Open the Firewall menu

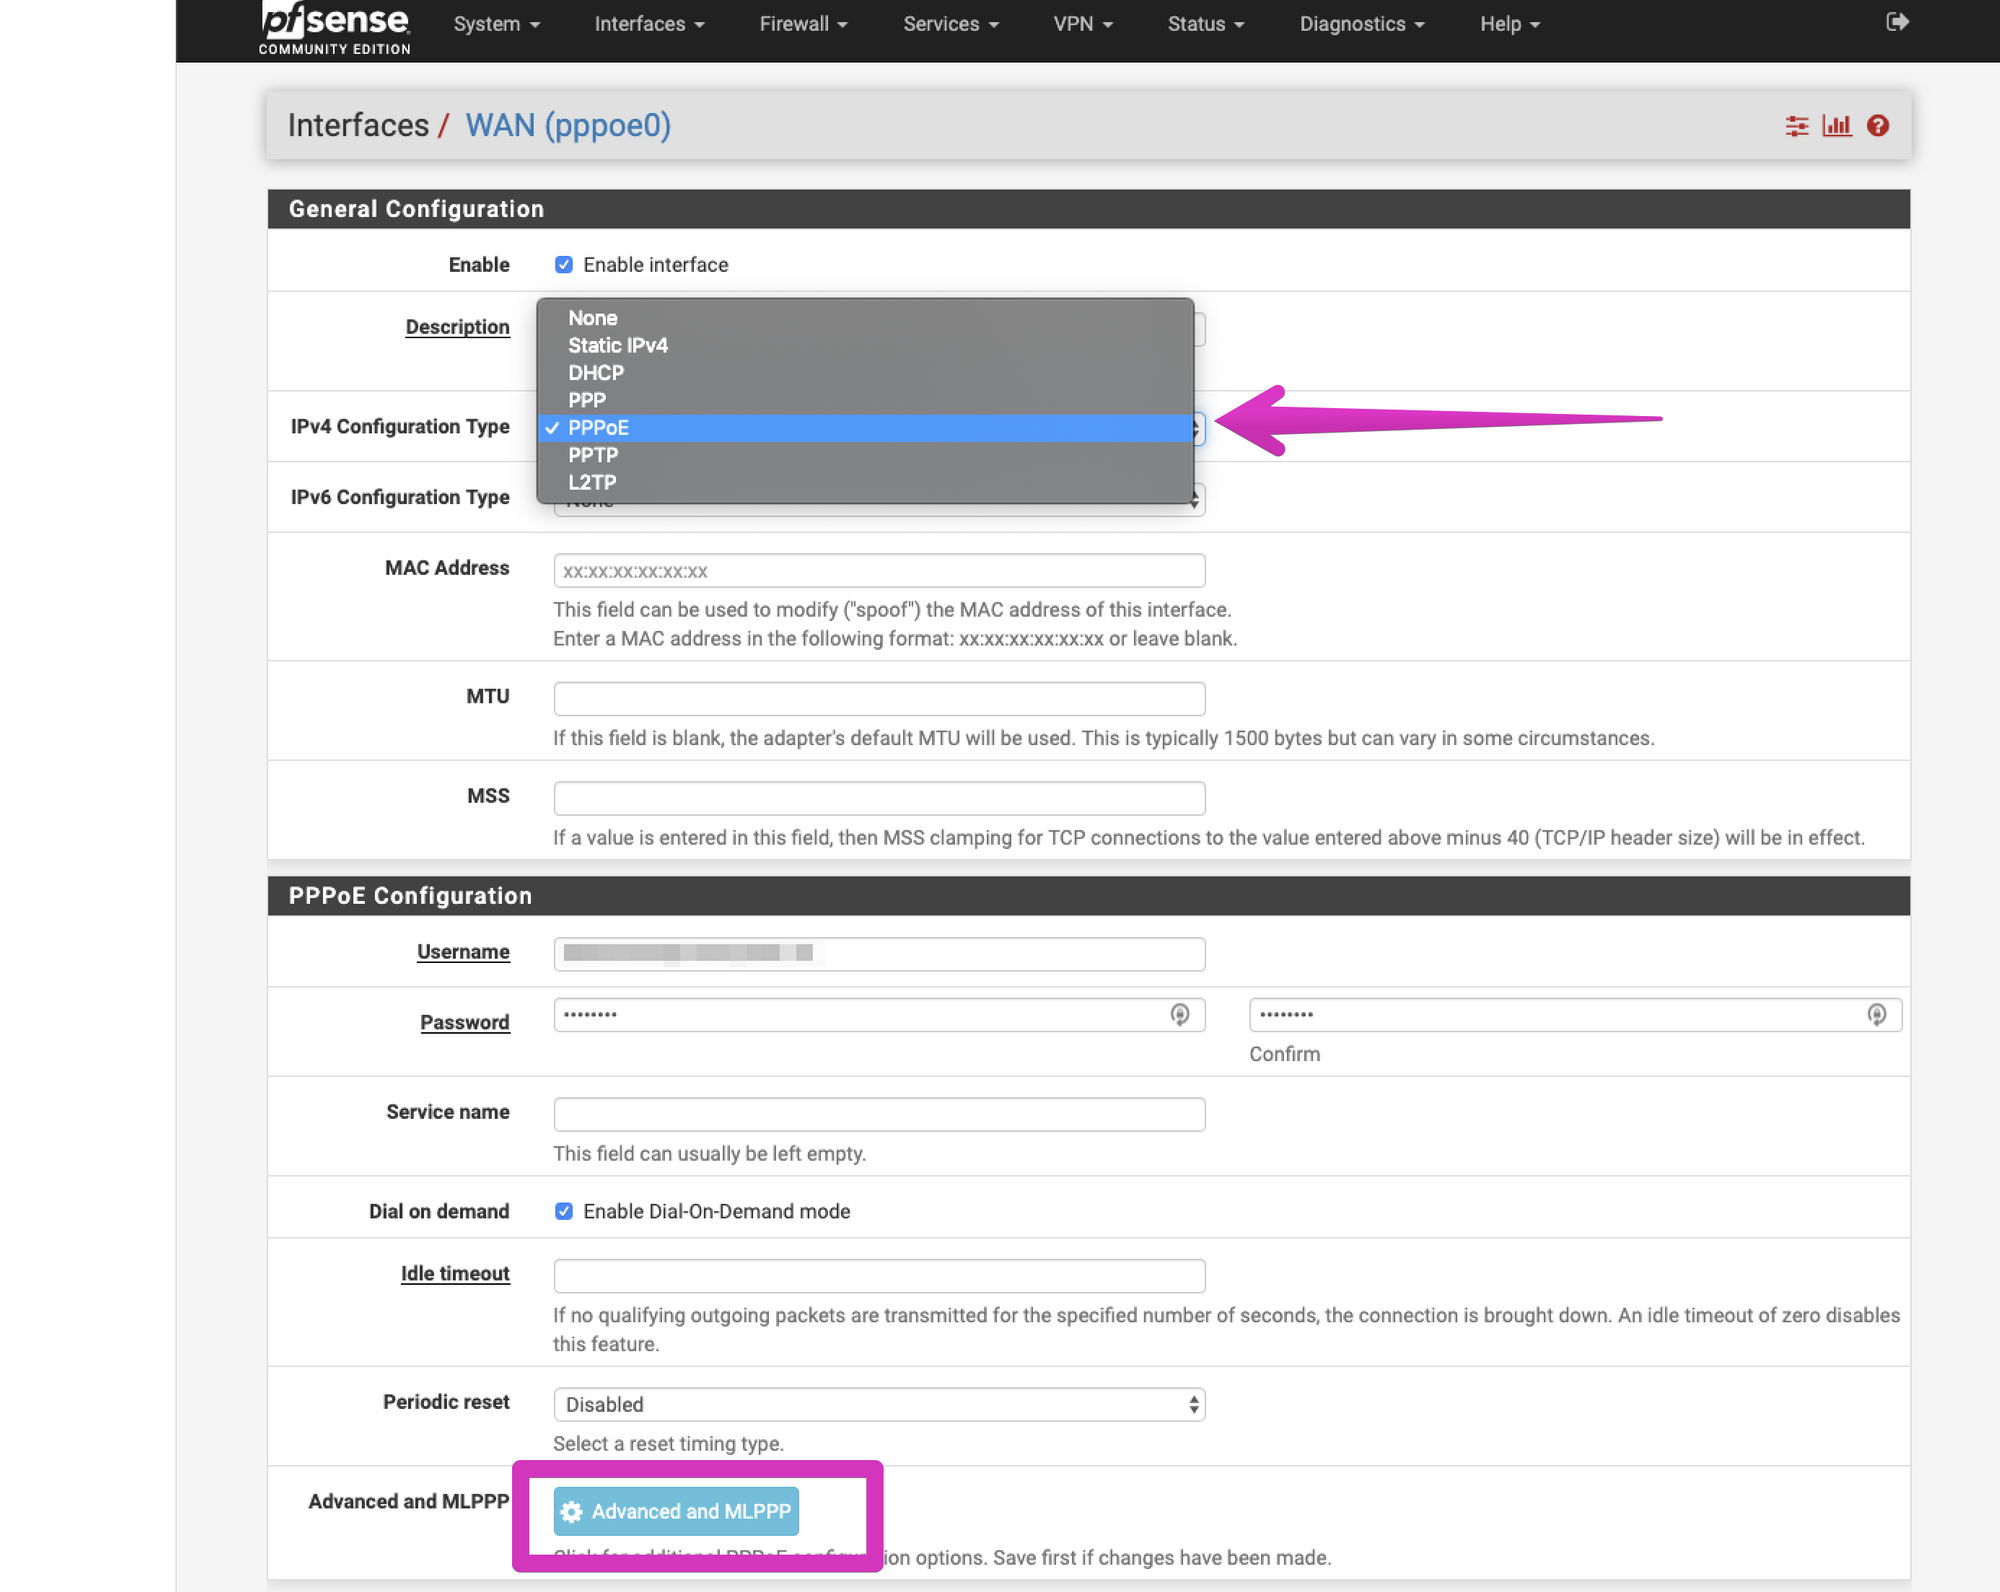(x=802, y=24)
